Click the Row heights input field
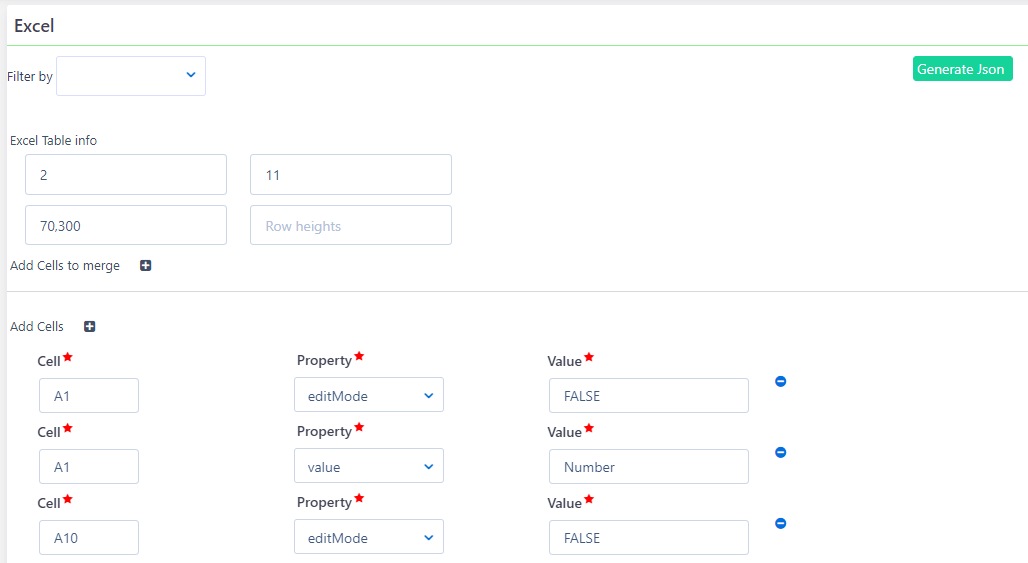 pos(351,225)
